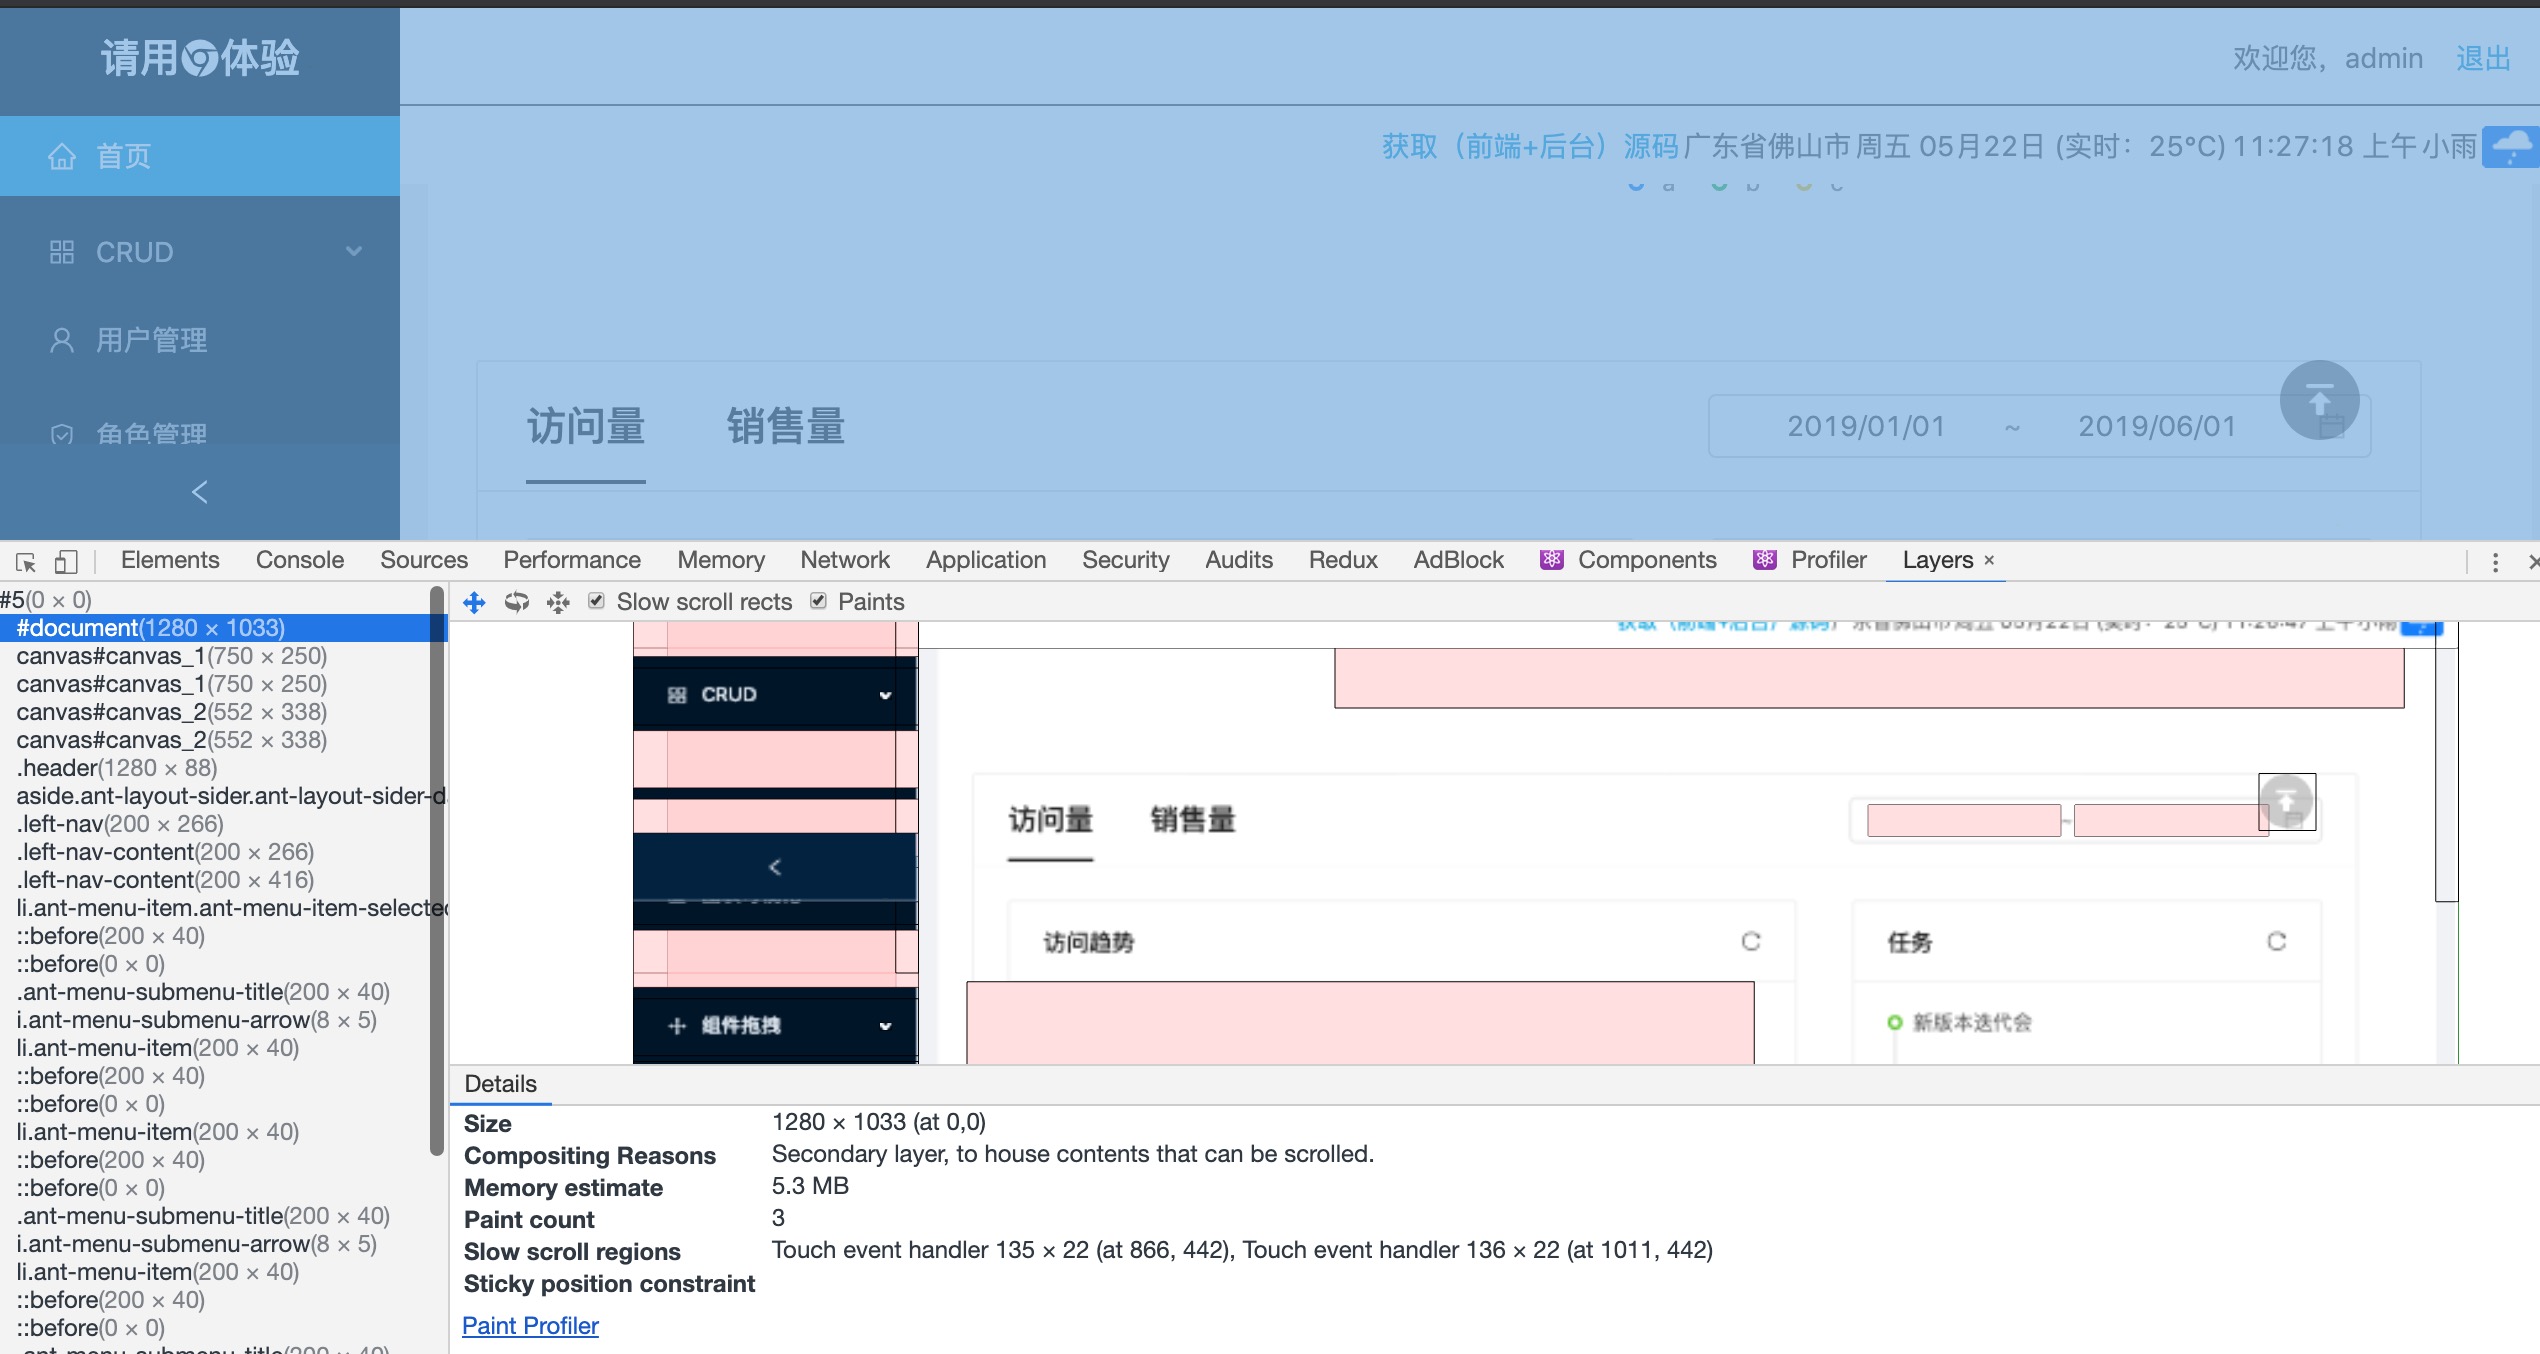The width and height of the screenshot is (2540, 1354).
Task: Open the Redux tab
Action: pos(1343,560)
